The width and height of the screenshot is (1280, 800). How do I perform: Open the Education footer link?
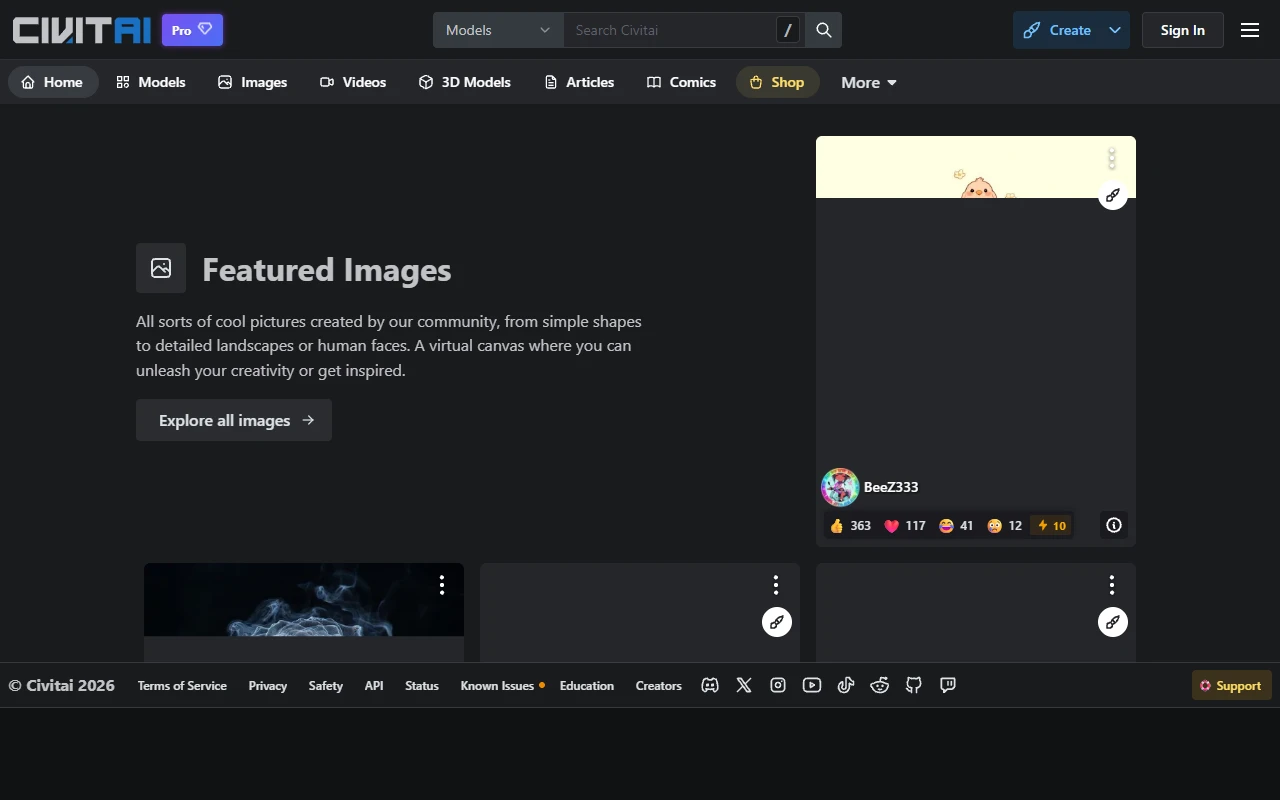point(587,685)
